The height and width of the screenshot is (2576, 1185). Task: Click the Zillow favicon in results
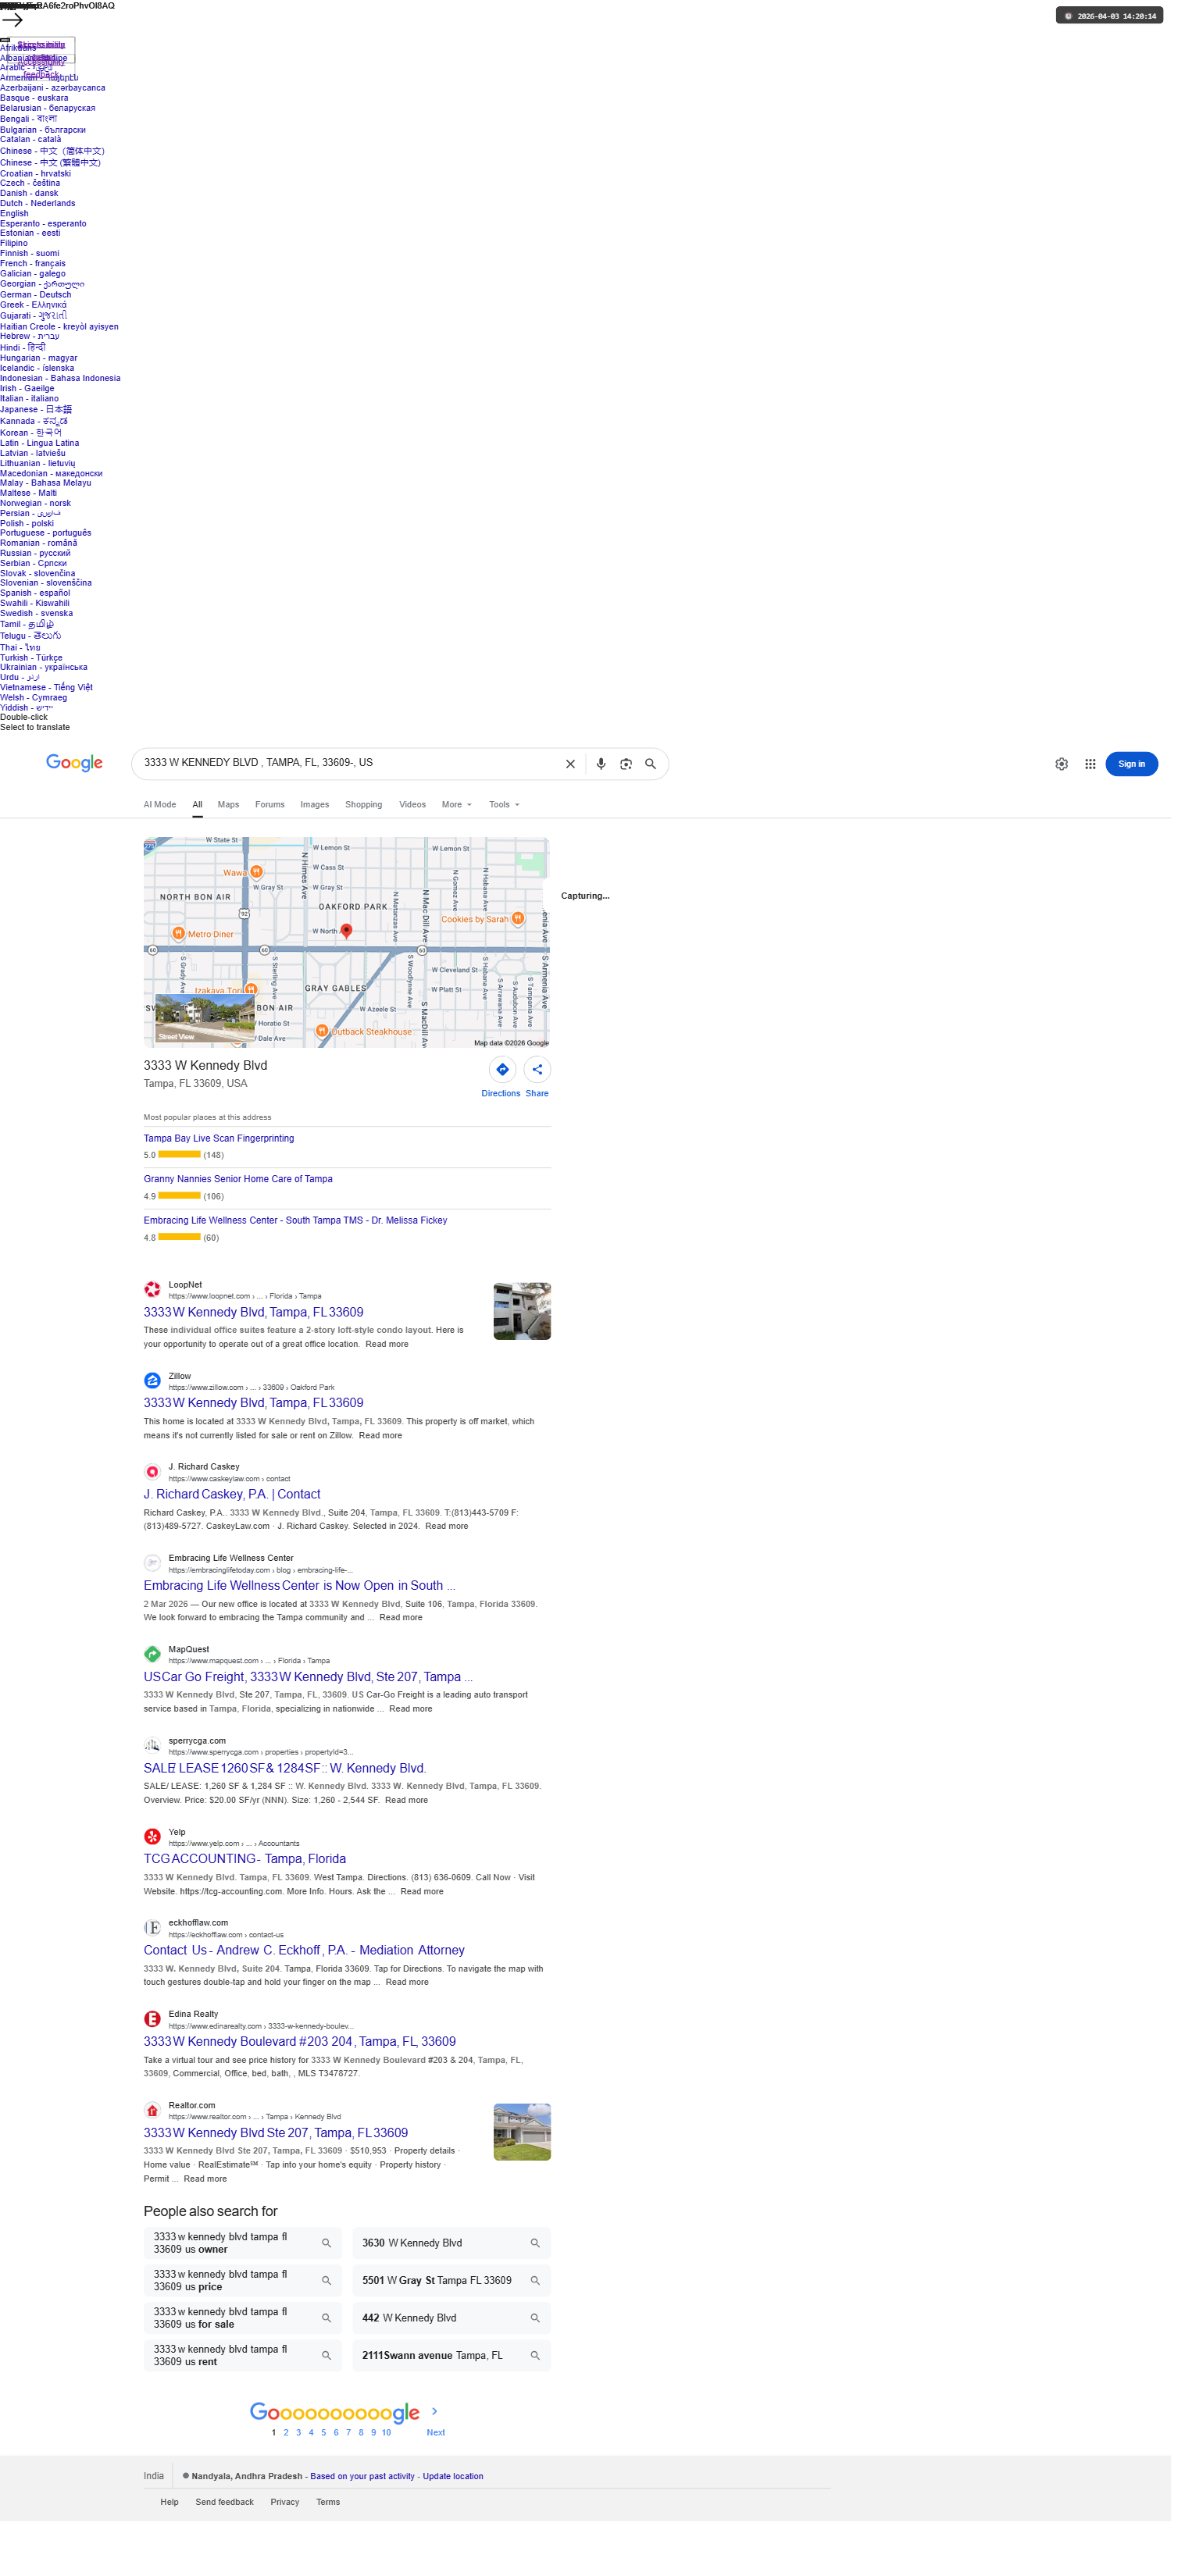[x=152, y=1381]
